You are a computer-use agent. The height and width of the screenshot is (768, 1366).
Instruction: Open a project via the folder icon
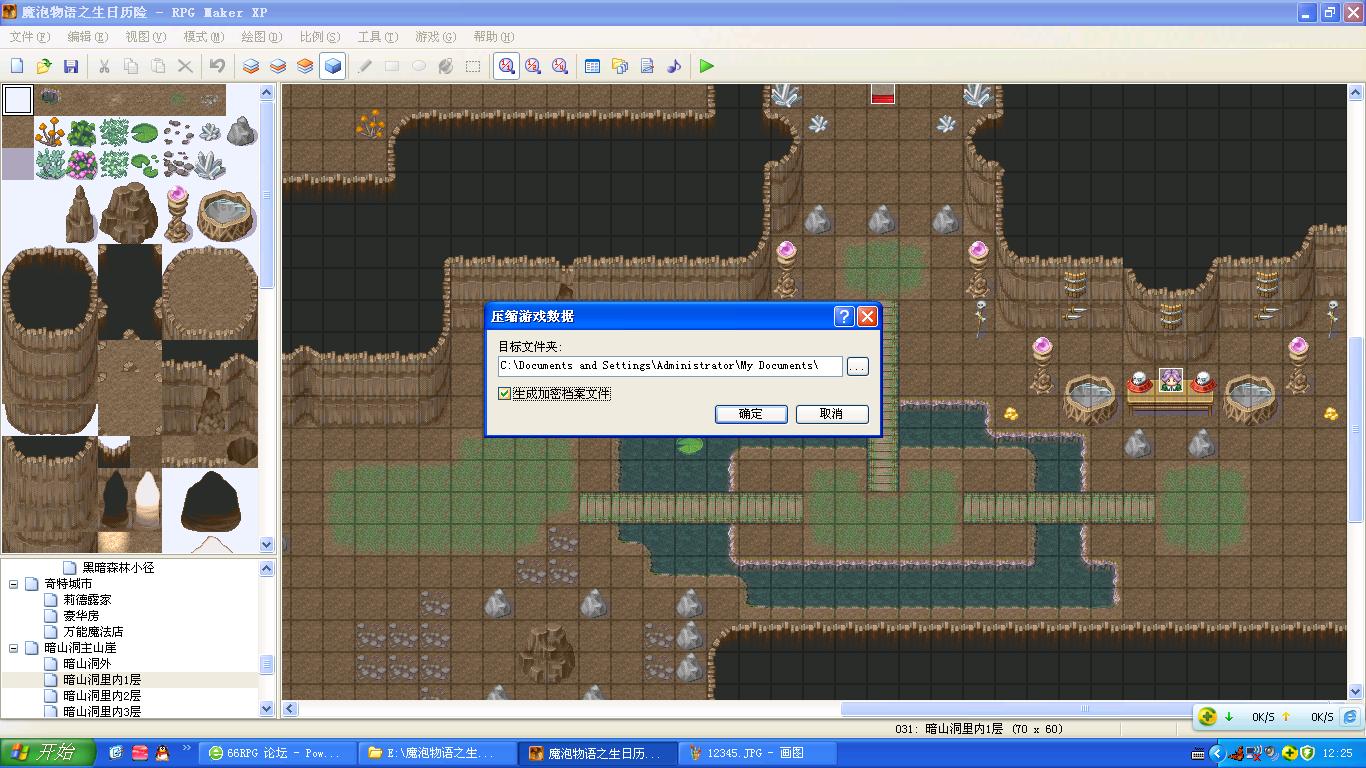[44, 66]
